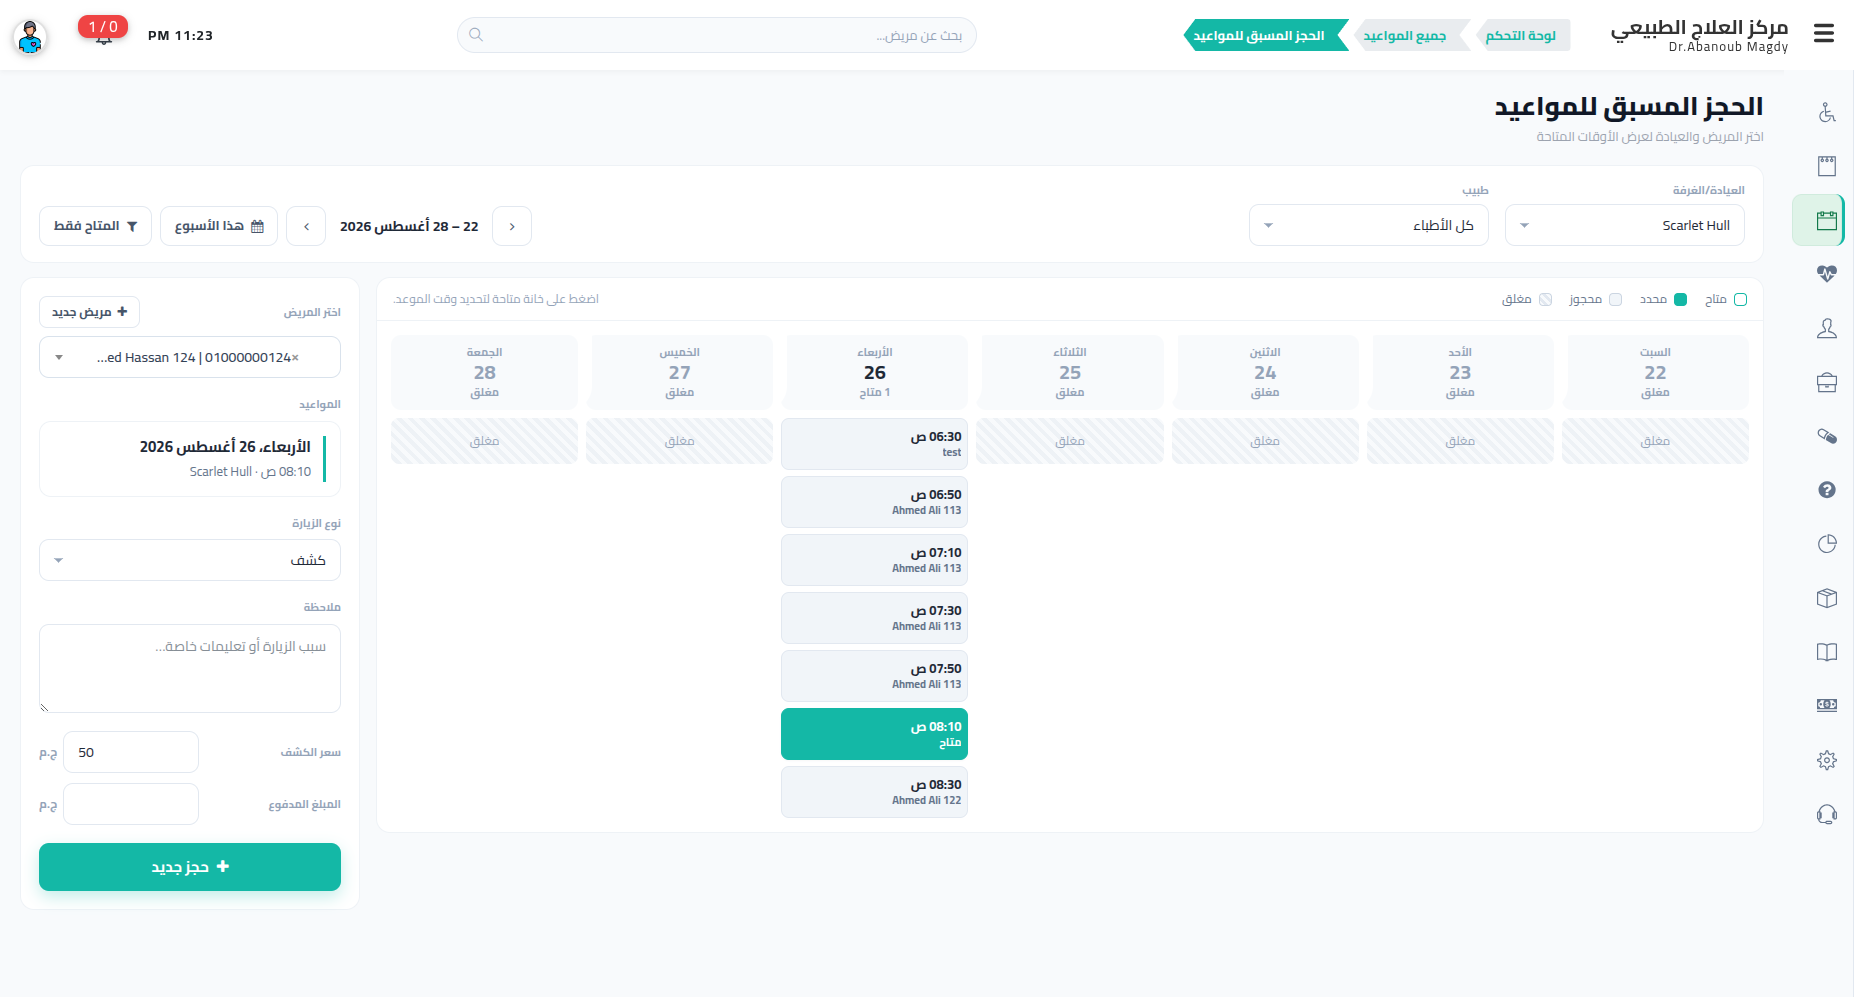Switch to لوحة التحكم breadcrumb tab
This screenshot has height=997, width=1854.
1520,35
